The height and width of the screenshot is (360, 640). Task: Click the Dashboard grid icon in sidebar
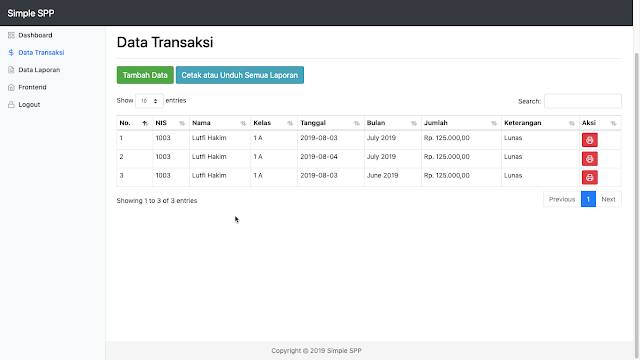(11, 35)
